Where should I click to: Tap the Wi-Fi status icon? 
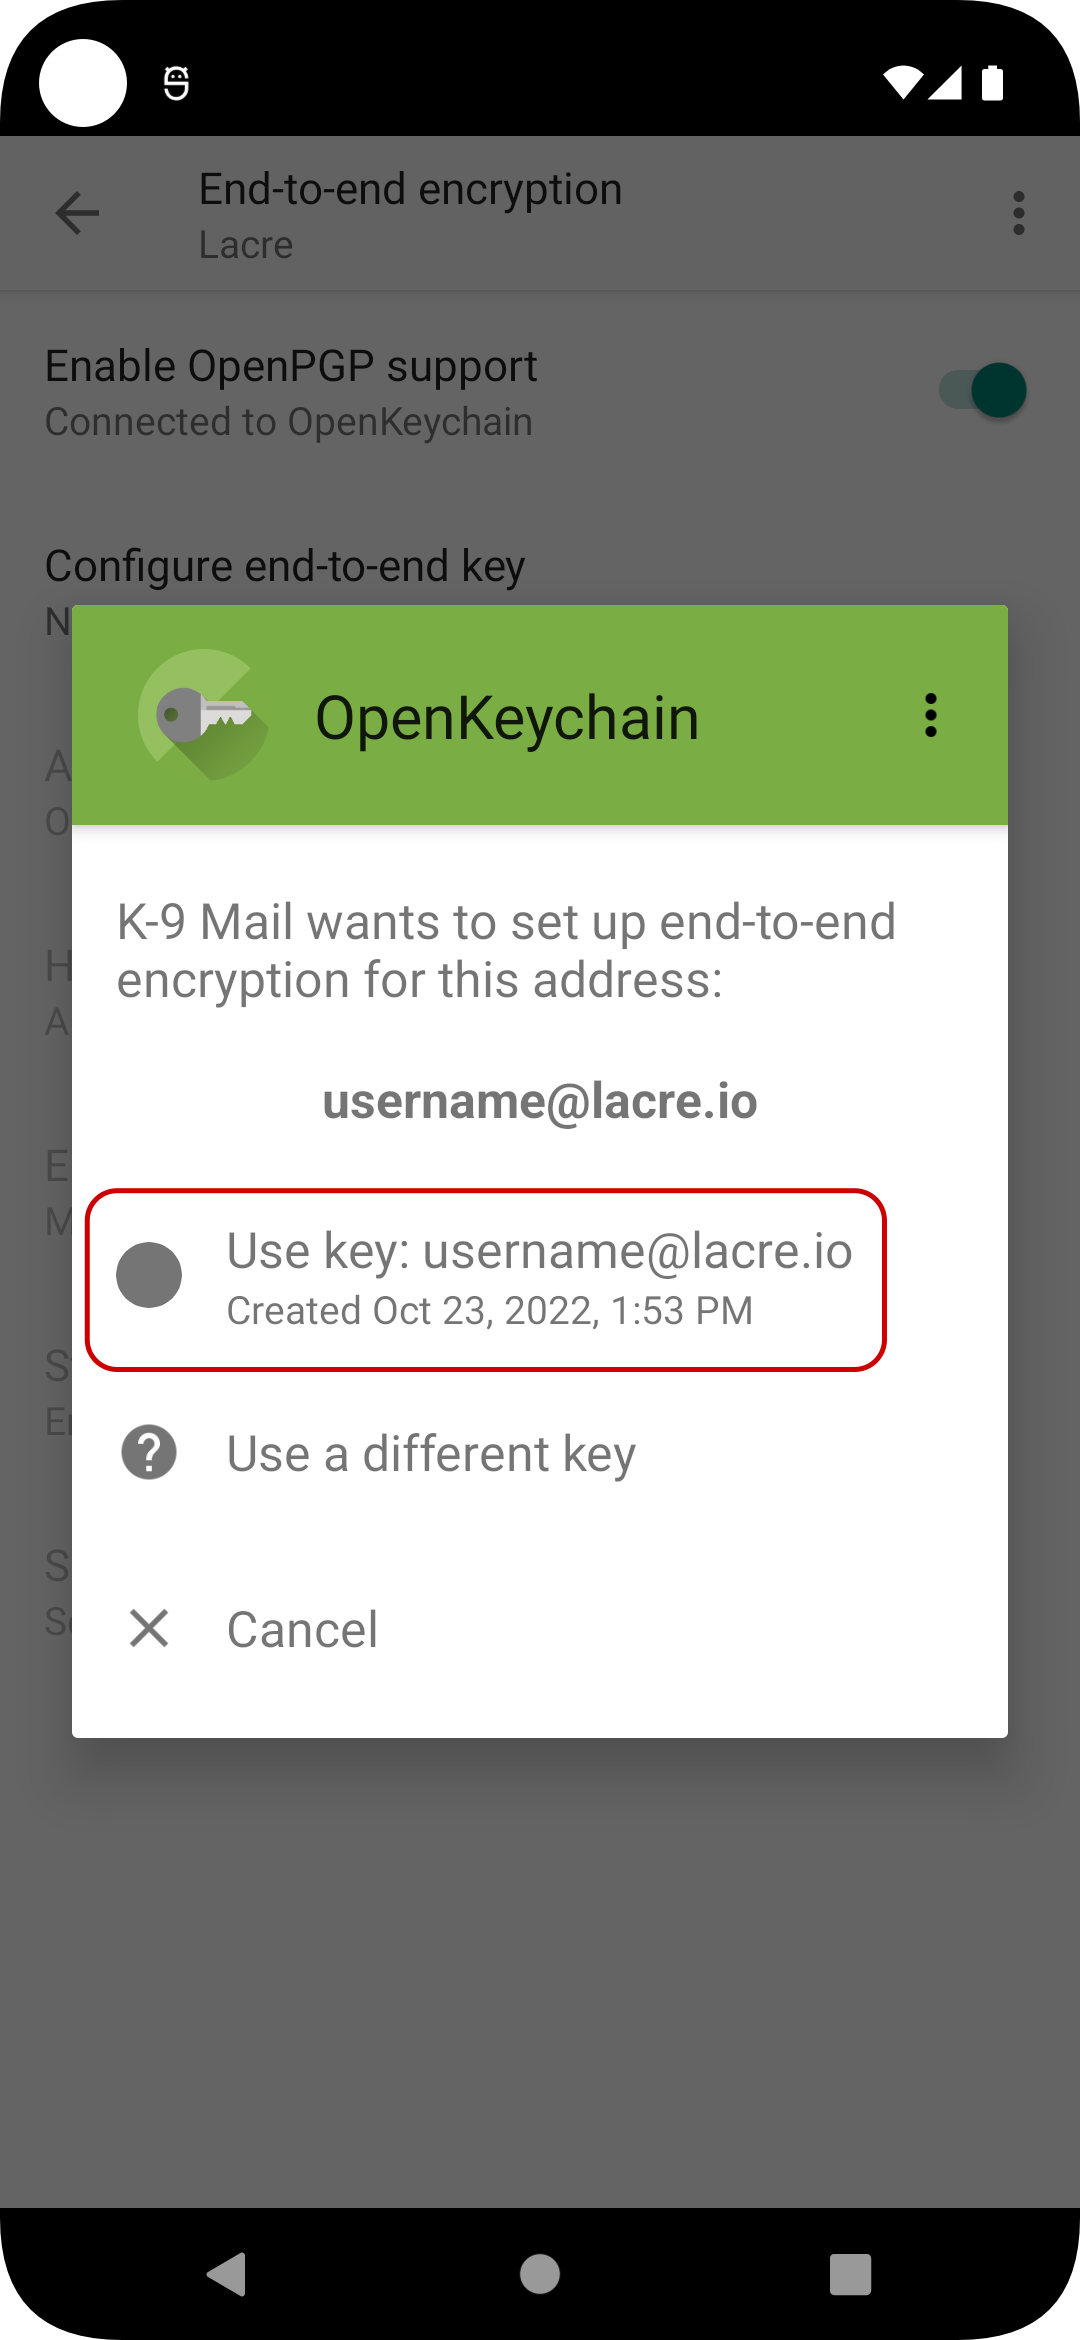tap(902, 83)
